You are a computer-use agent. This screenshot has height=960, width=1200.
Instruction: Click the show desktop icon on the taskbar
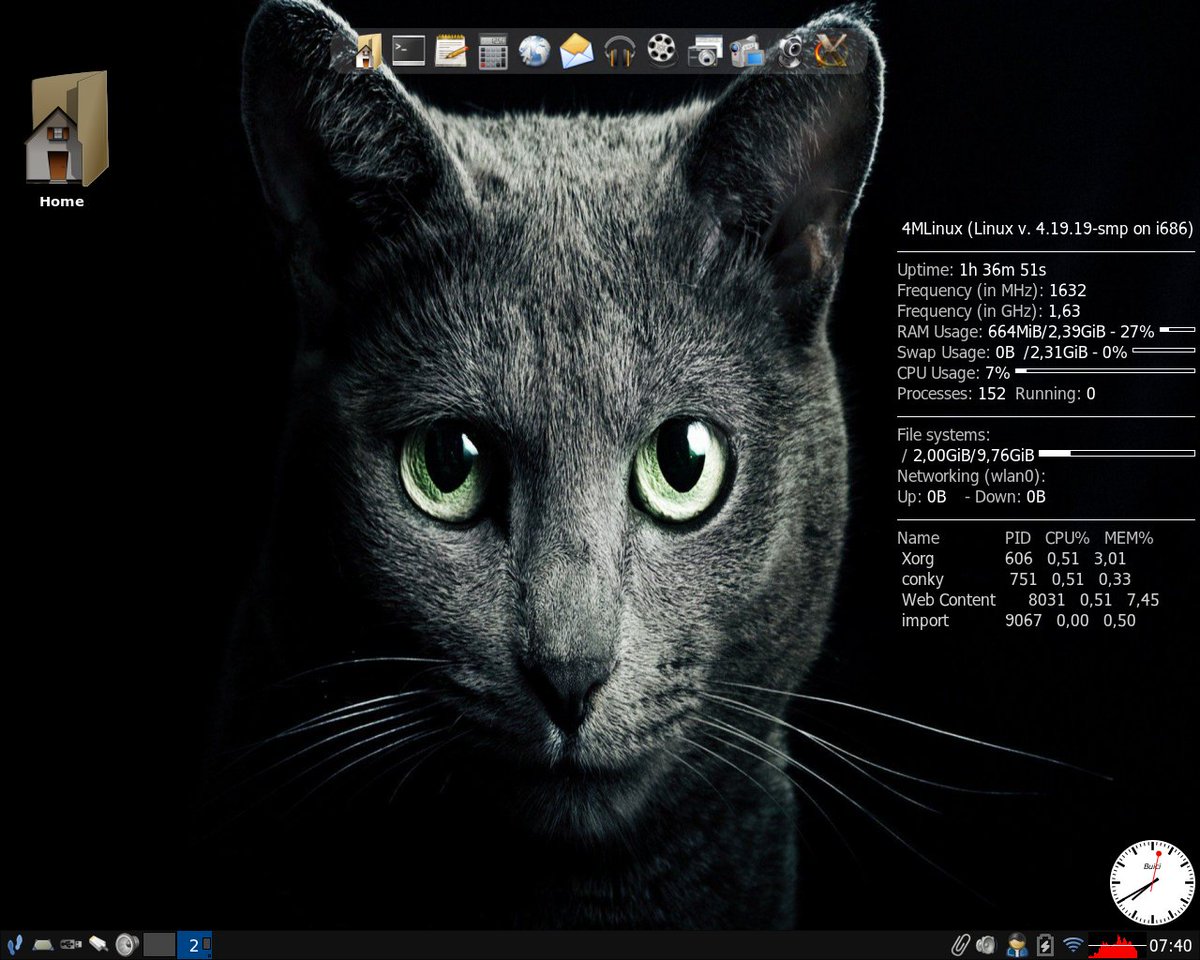pos(42,944)
